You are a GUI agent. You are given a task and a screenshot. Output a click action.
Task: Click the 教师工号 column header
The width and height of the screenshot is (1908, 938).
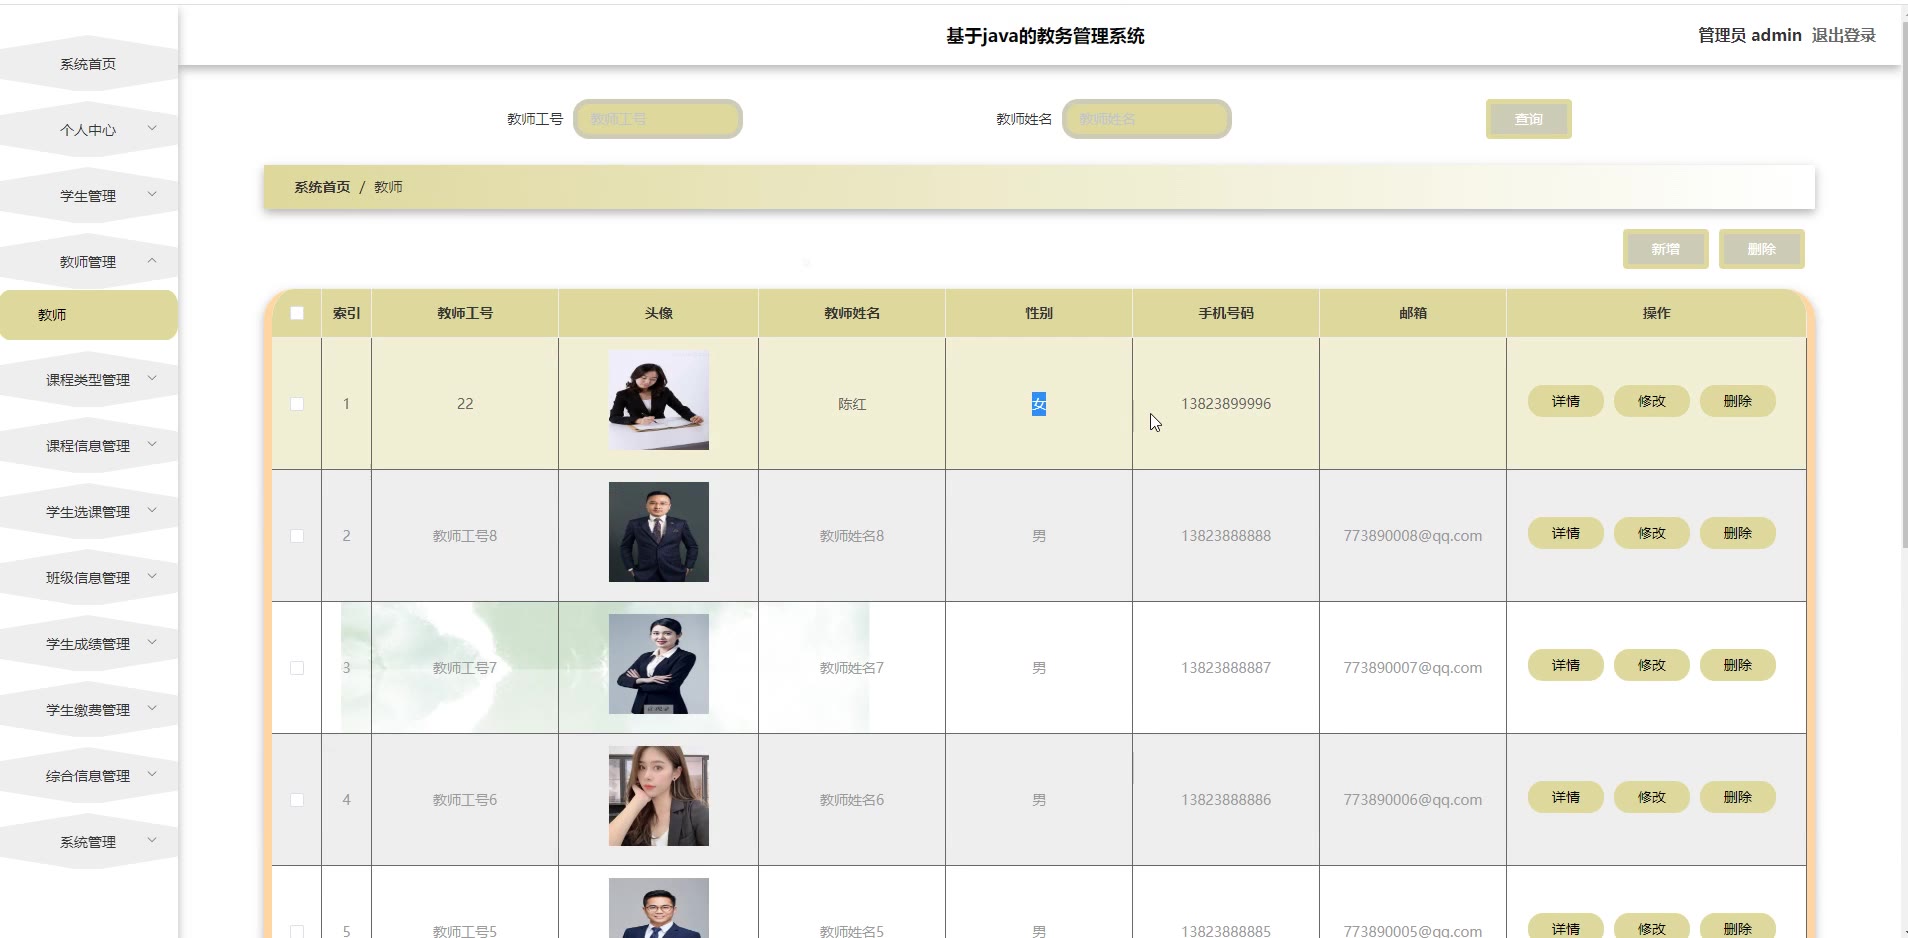coord(465,313)
